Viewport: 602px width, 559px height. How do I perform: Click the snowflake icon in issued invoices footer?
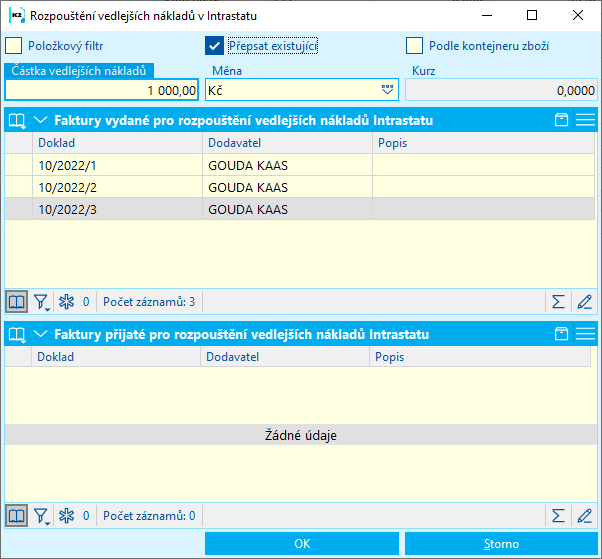click(x=68, y=301)
